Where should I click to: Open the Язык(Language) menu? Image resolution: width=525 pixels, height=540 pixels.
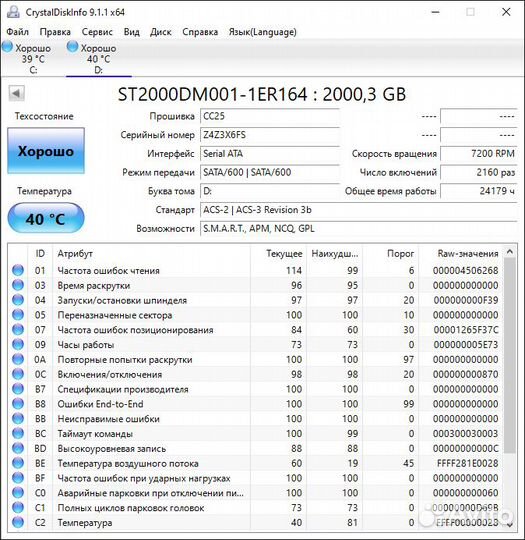tap(262, 32)
